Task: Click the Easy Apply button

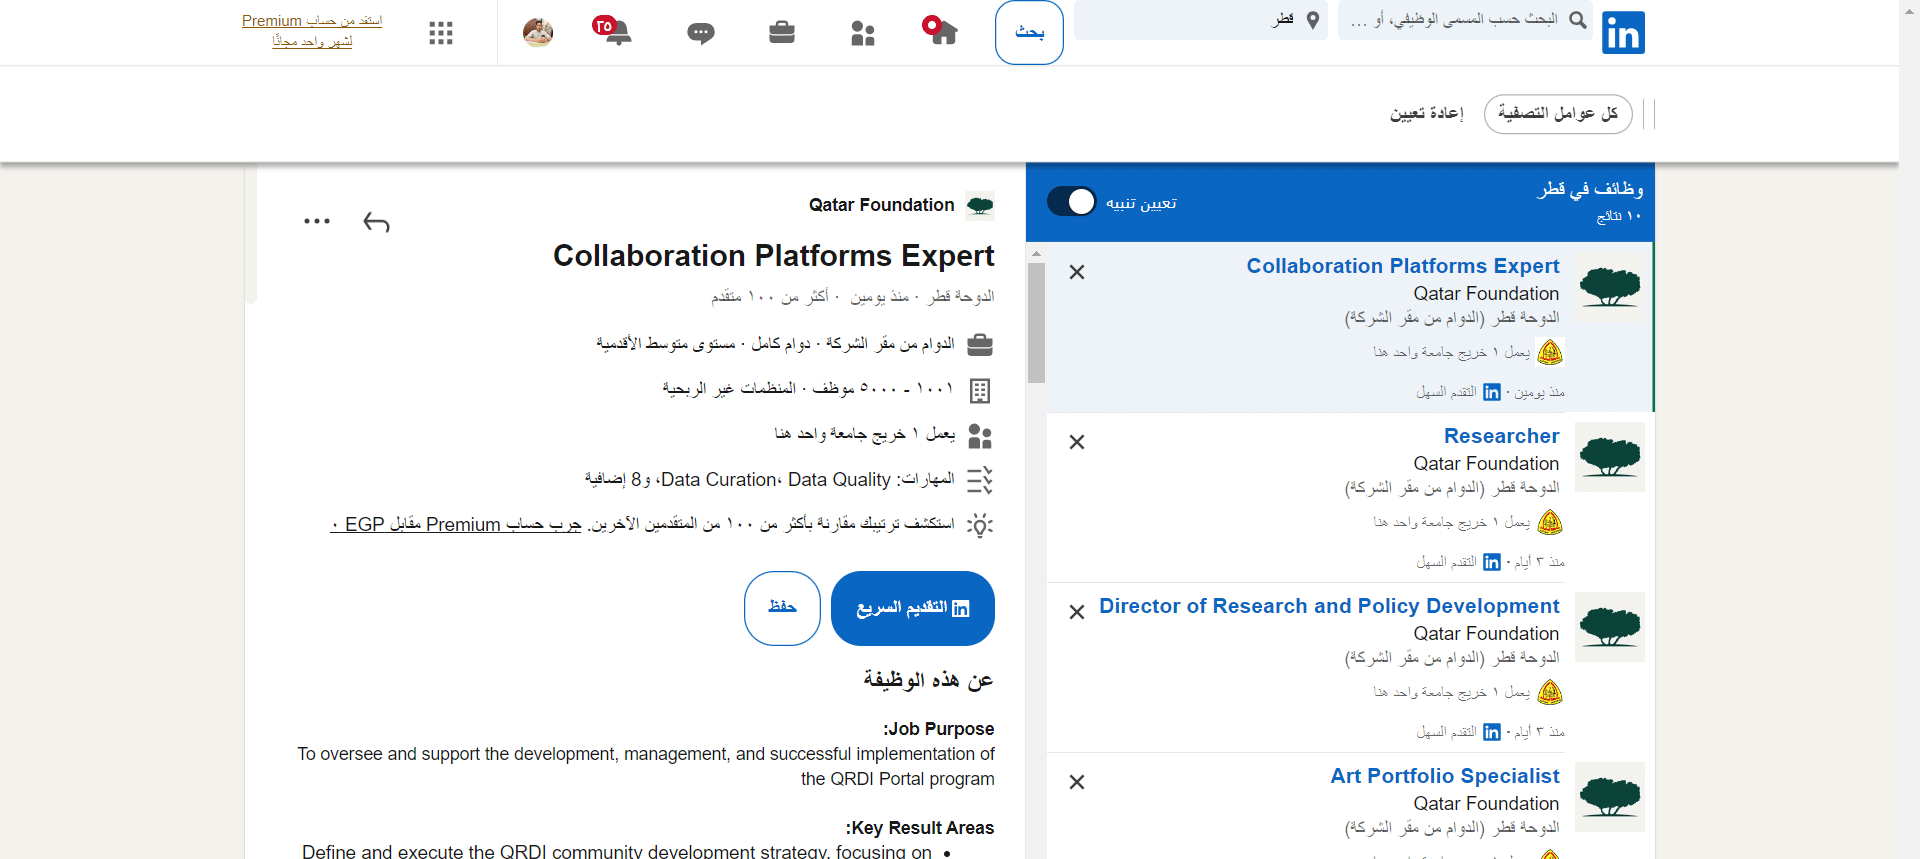Action: [913, 608]
